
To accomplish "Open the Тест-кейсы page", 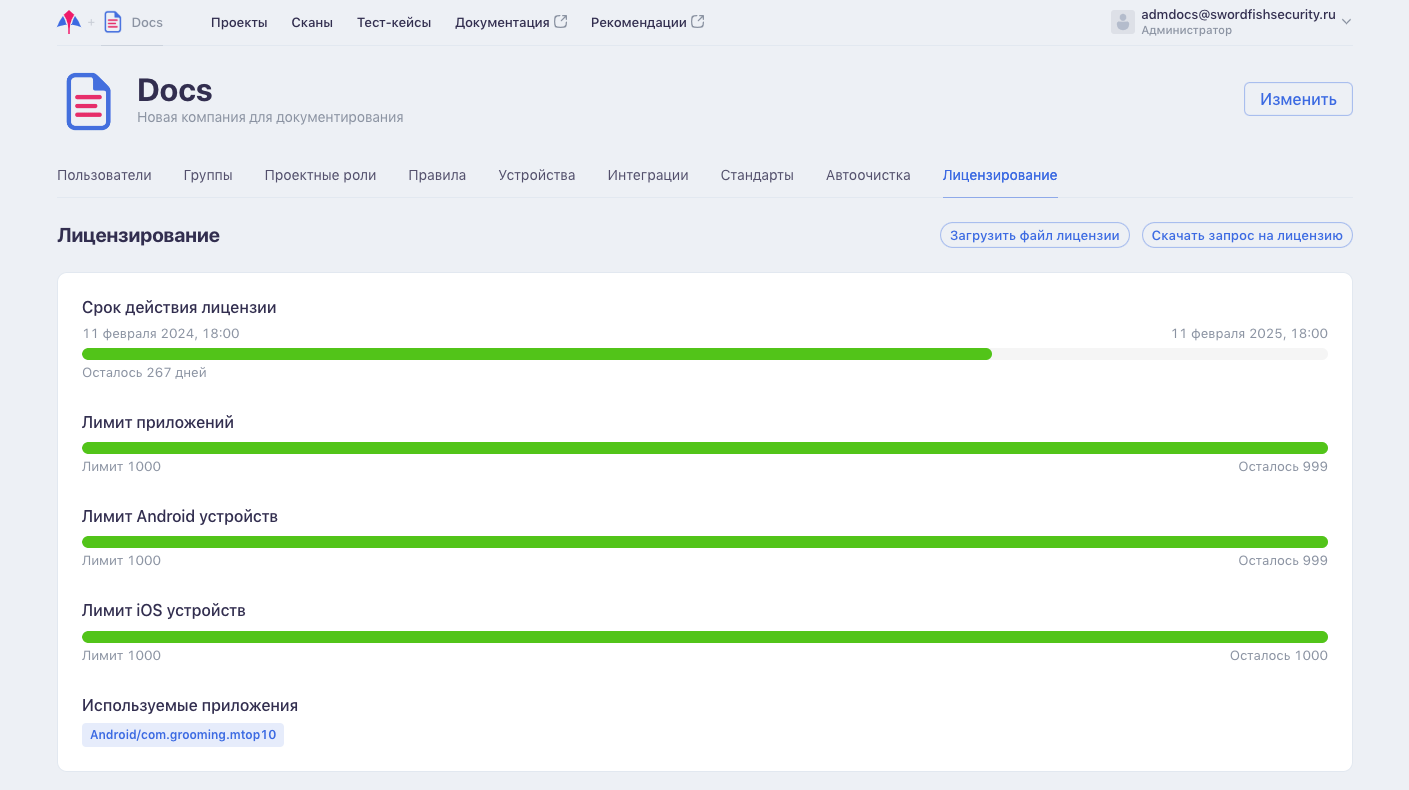I will [394, 22].
